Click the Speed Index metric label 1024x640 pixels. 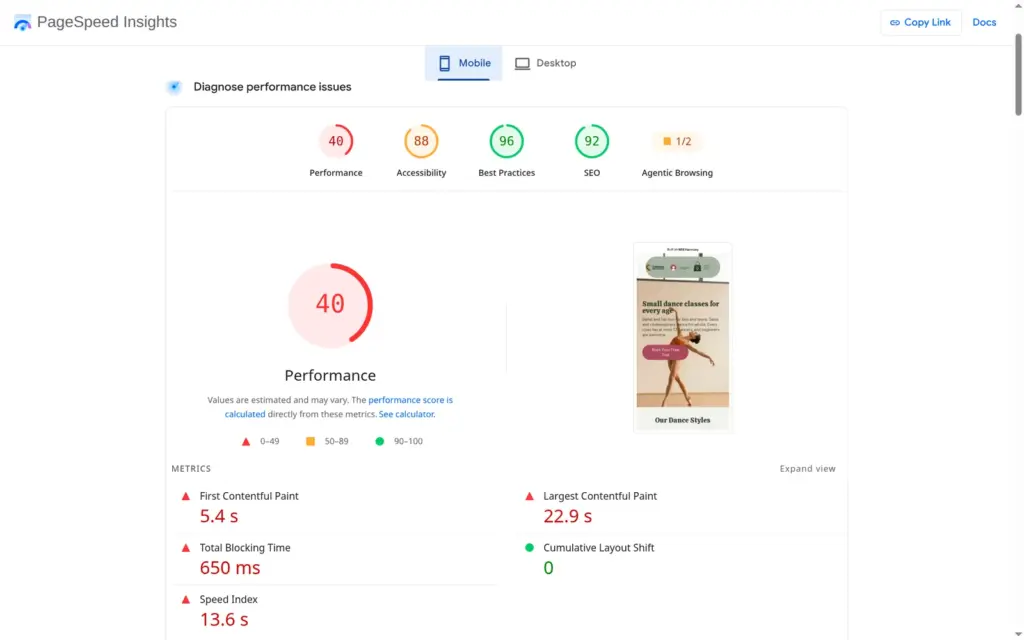tap(229, 600)
